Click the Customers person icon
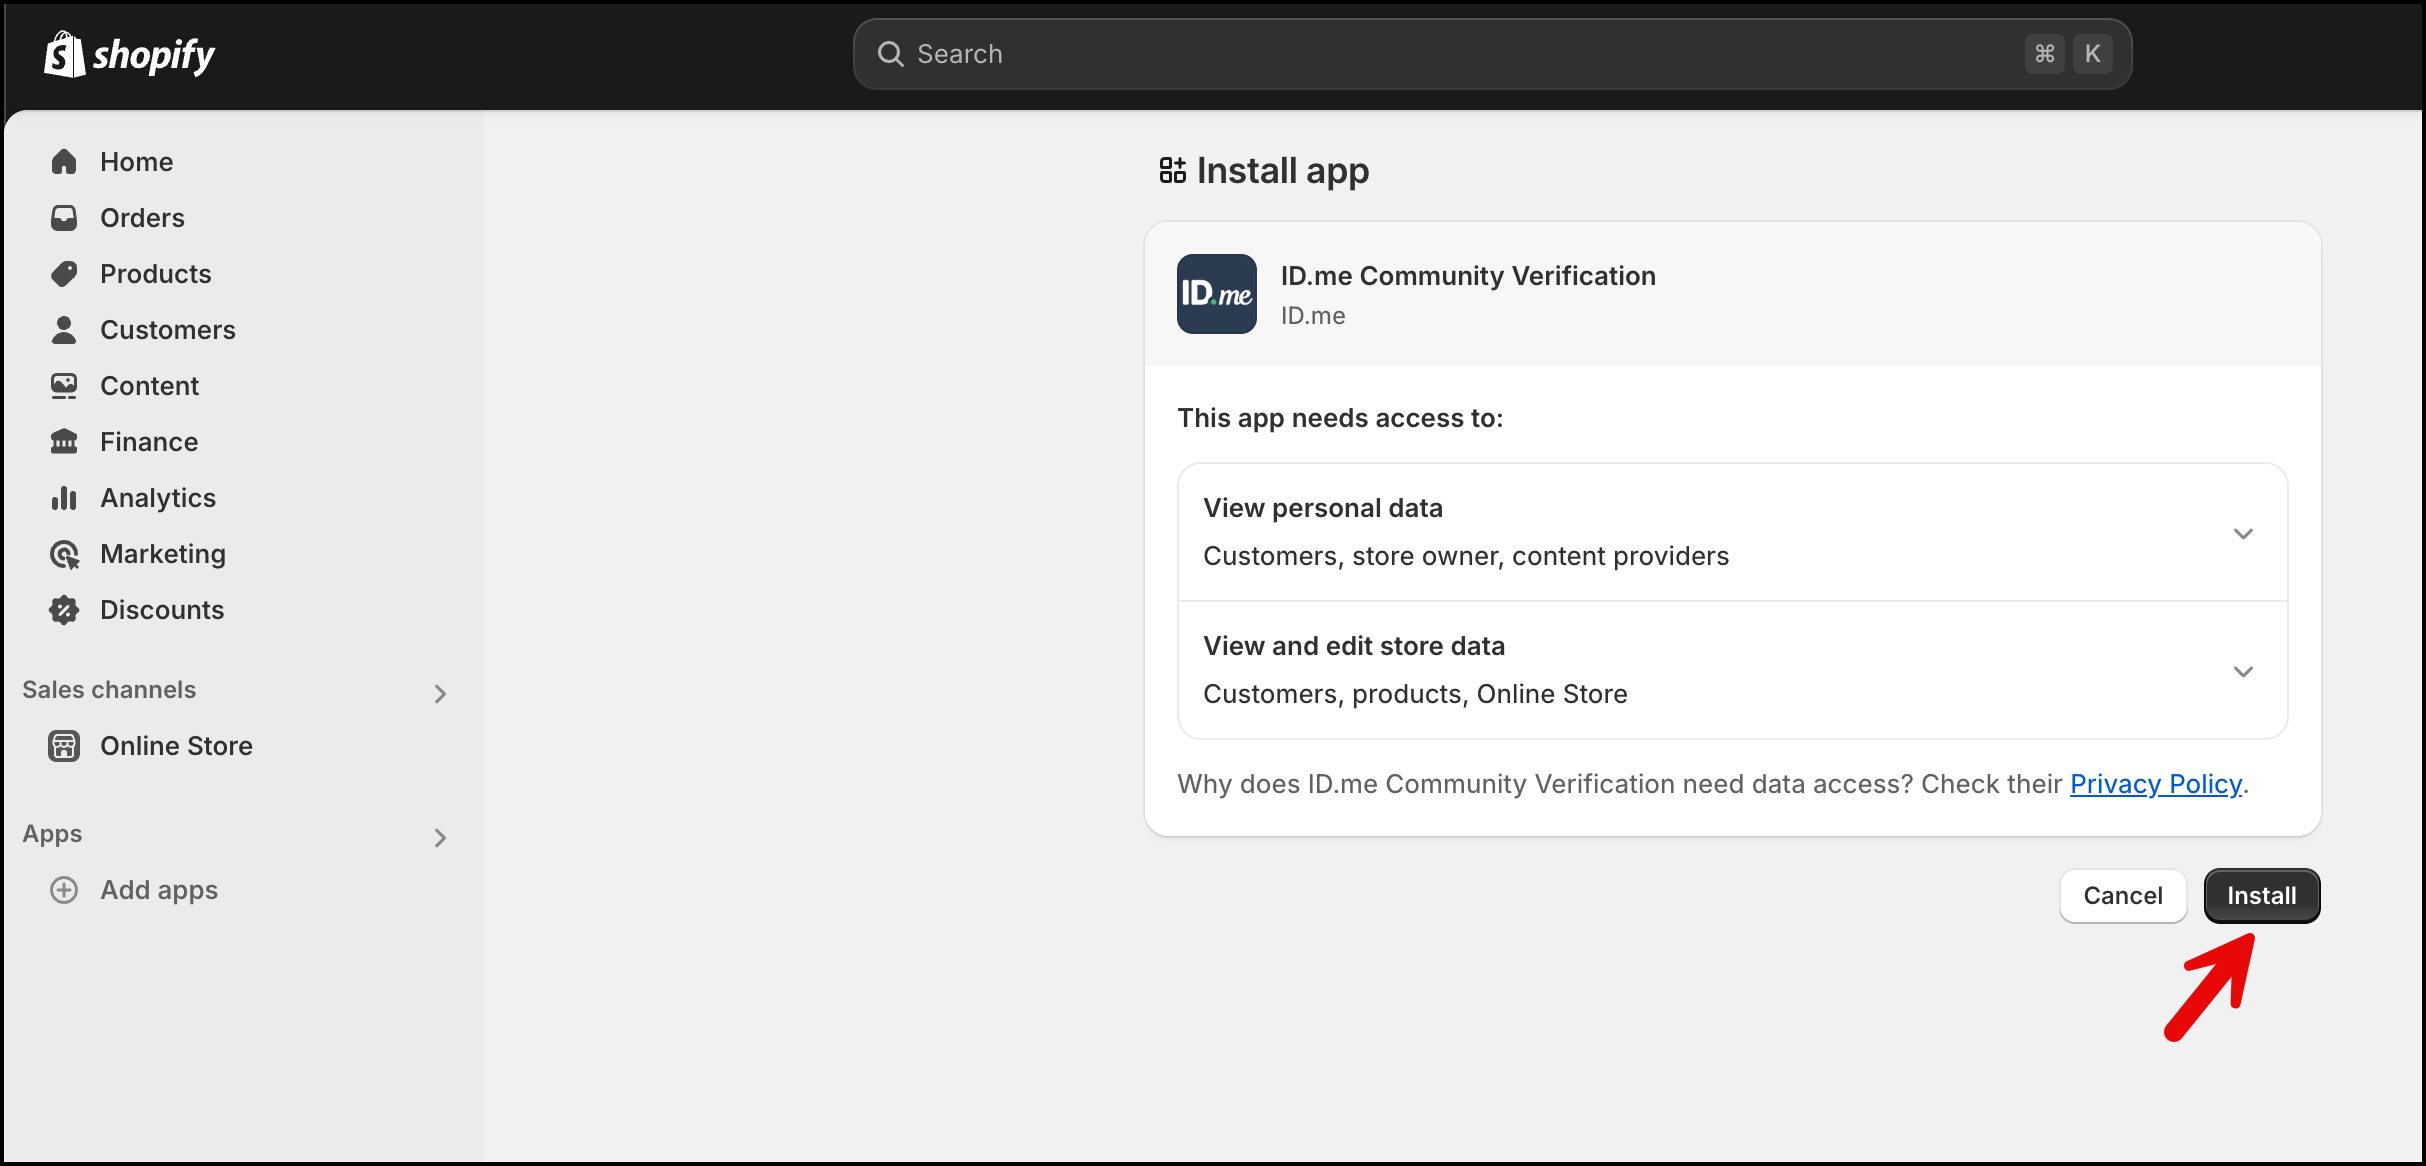2426x1166 pixels. (64, 330)
